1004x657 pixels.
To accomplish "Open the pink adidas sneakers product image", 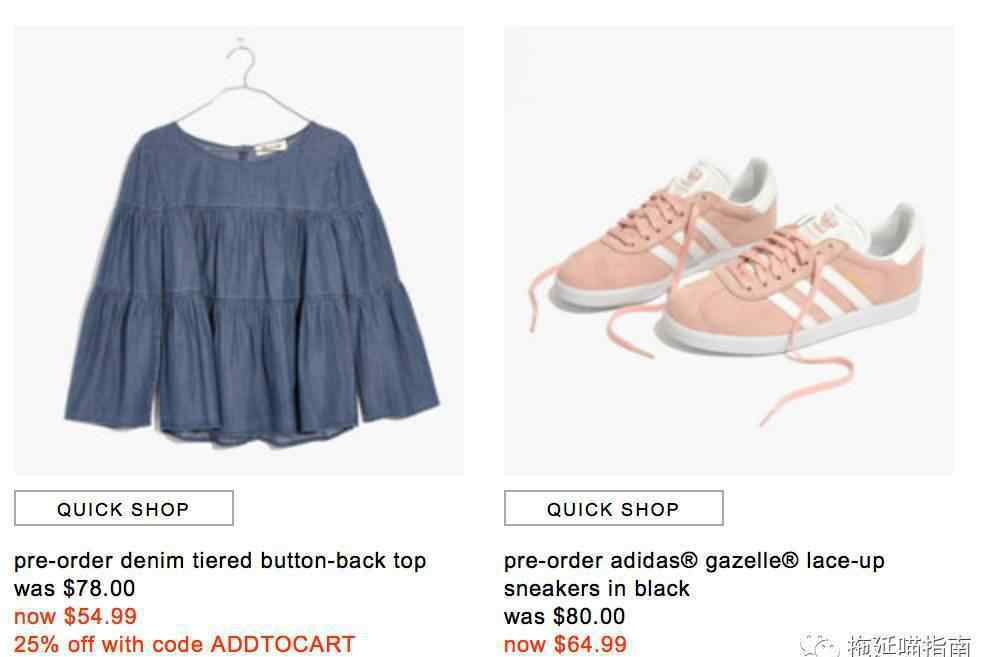I will coord(729,250).
